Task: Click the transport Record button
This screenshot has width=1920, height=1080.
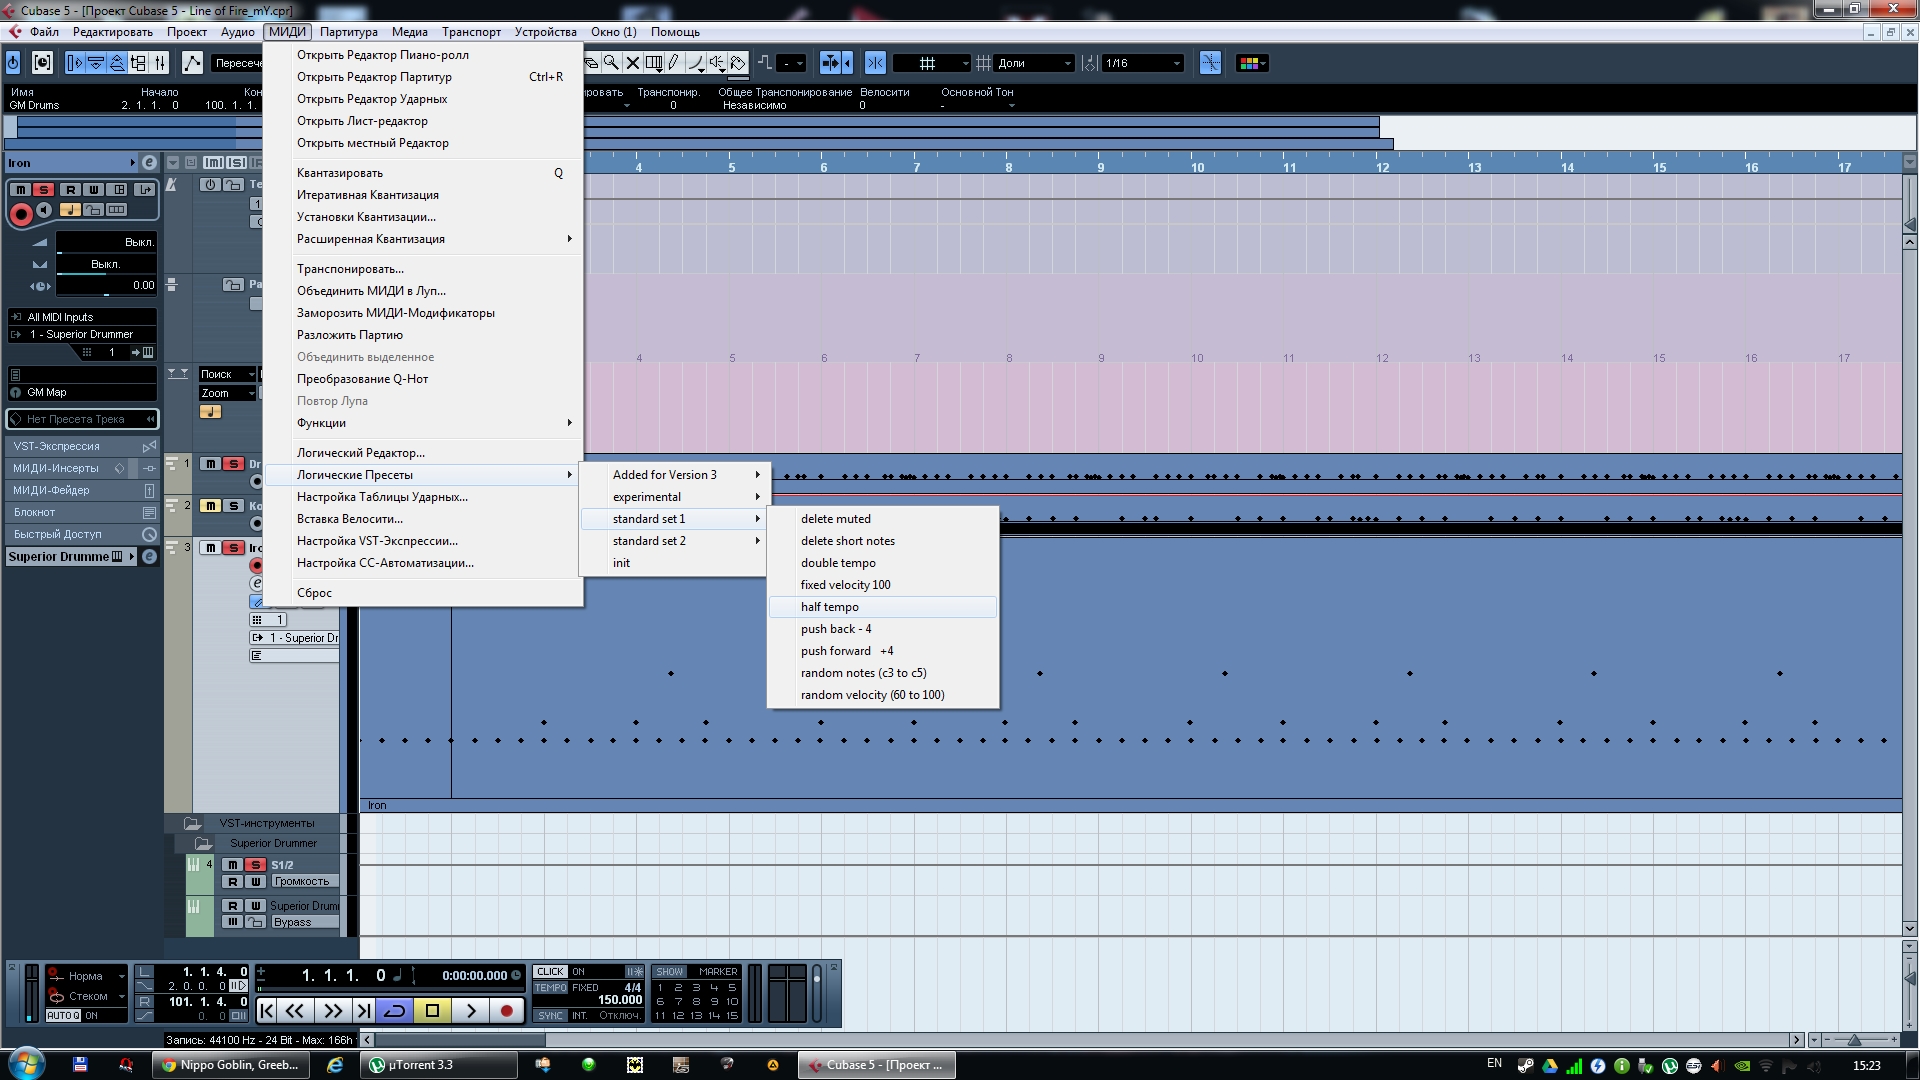Action: [506, 1011]
